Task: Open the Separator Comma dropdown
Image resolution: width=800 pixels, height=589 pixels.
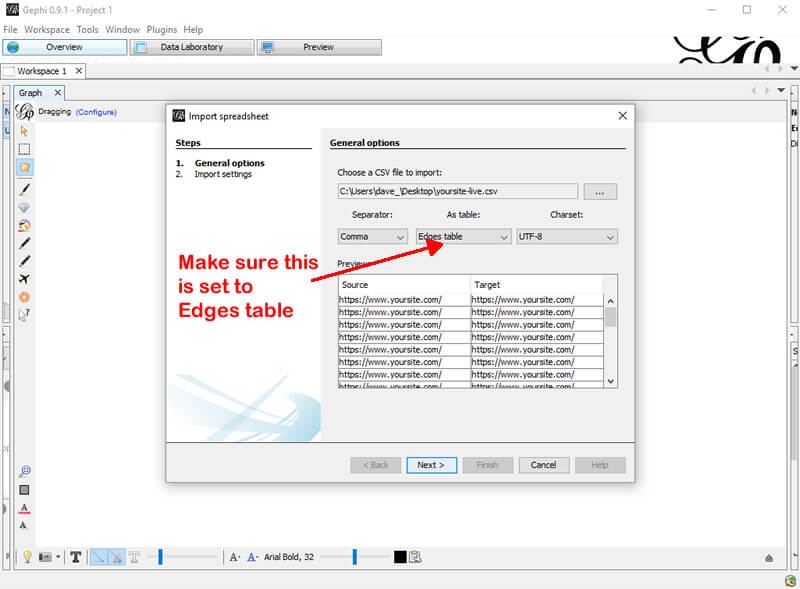Action: click(372, 237)
